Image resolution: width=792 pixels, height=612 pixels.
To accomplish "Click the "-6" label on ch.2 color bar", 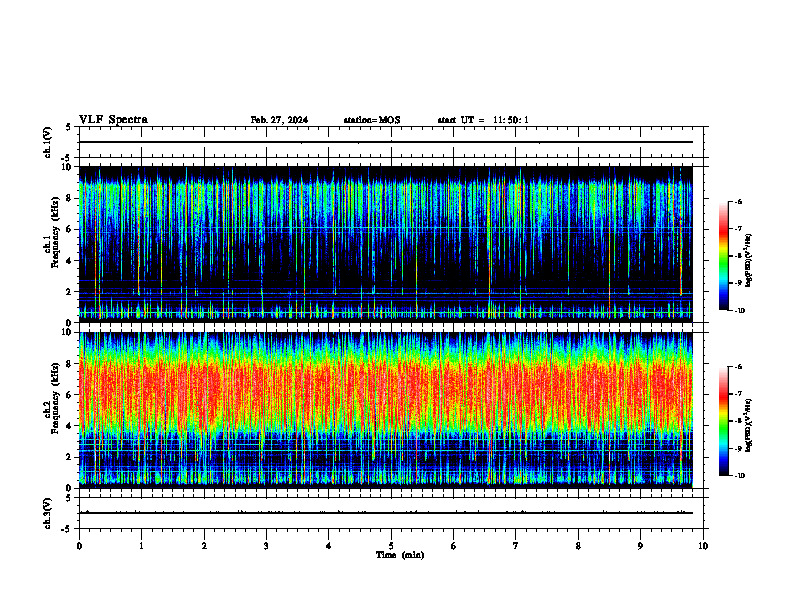I will 739,367.
